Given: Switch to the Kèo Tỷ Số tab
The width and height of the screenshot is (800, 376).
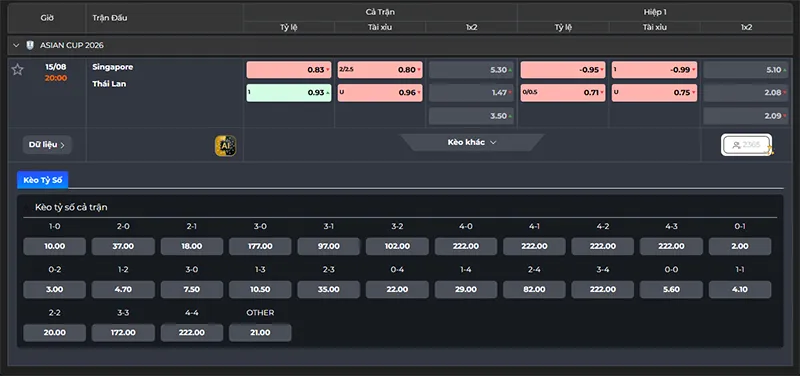Looking at the screenshot, I should click(42, 180).
